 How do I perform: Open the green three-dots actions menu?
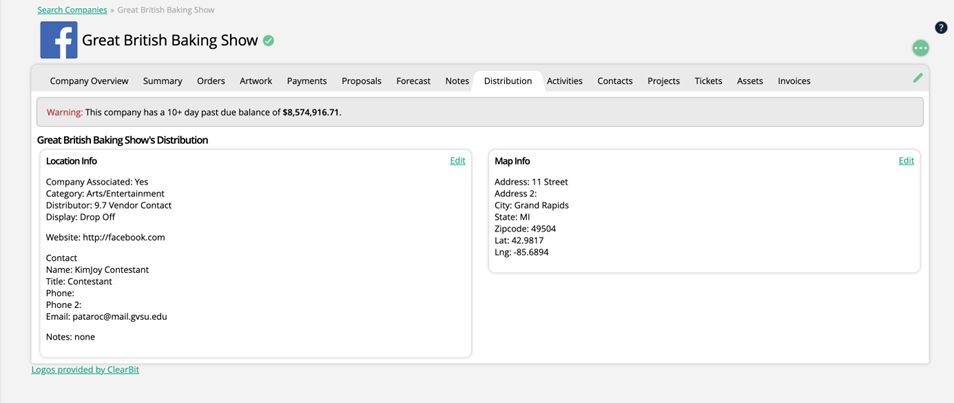coord(921,47)
